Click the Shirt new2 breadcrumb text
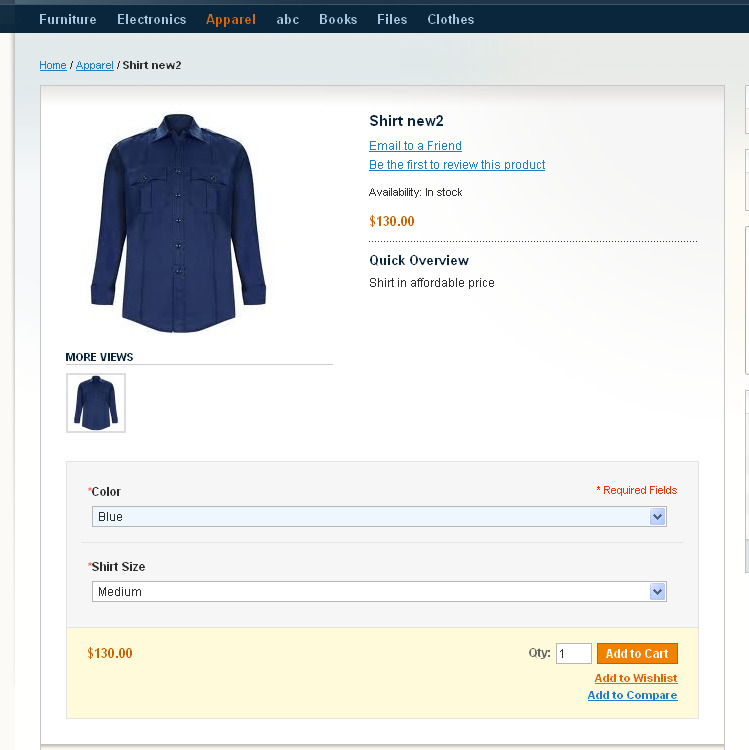This screenshot has height=750, width=749. tap(152, 65)
